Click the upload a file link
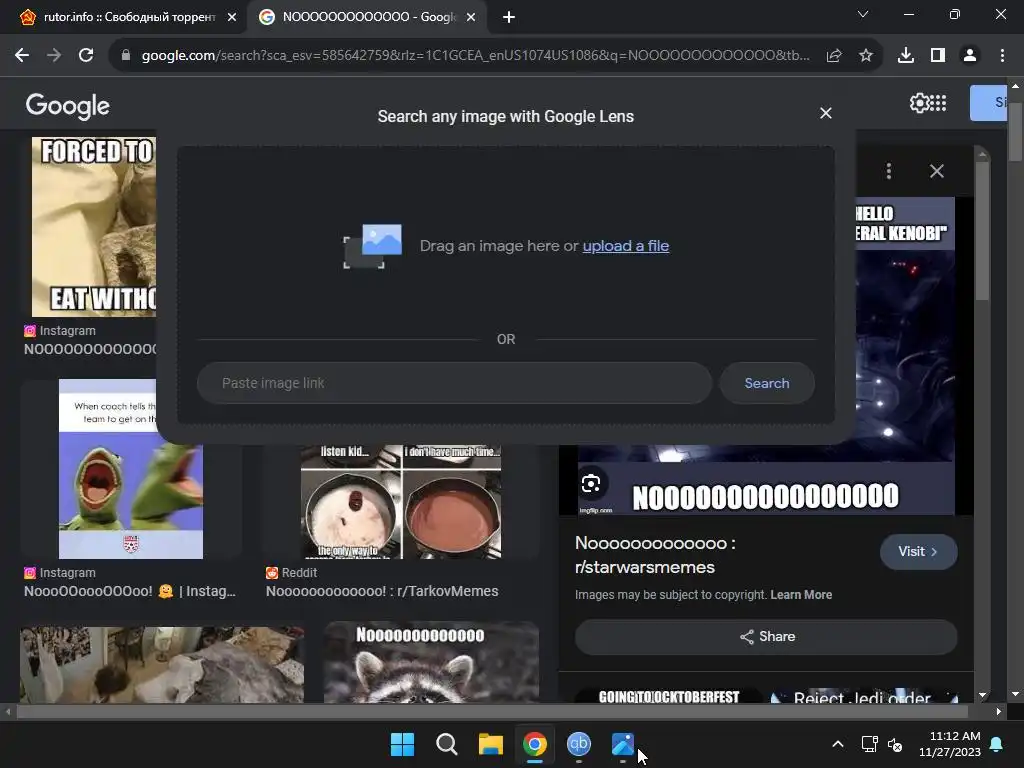1024x768 pixels. tap(626, 246)
